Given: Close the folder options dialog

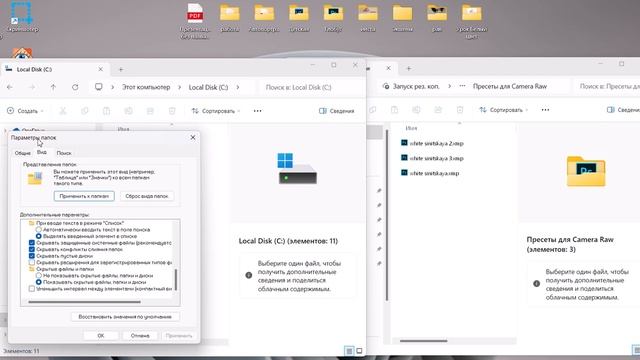Looking at the screenshot, I should pyautogui.click(x=193, y=138).
